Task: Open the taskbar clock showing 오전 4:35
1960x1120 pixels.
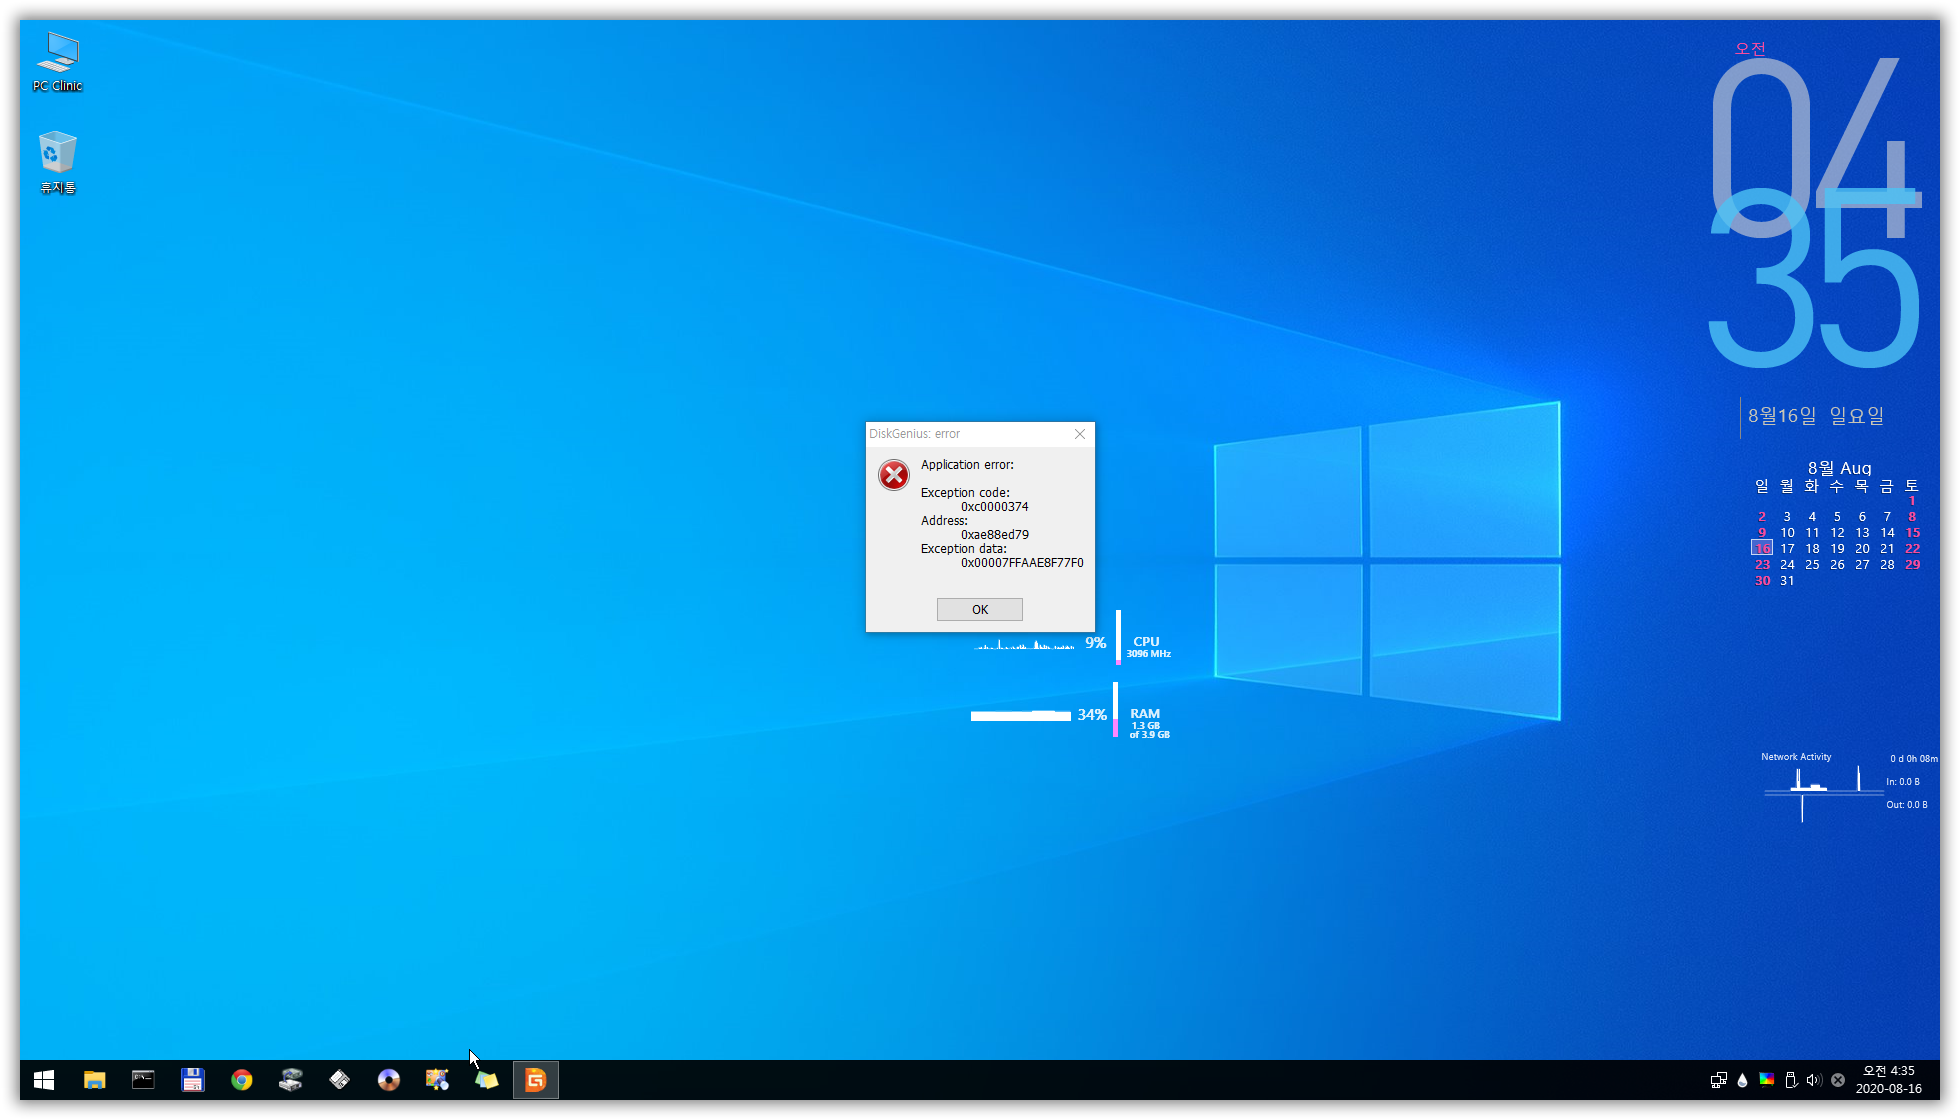Action: click(1888, 1080)
